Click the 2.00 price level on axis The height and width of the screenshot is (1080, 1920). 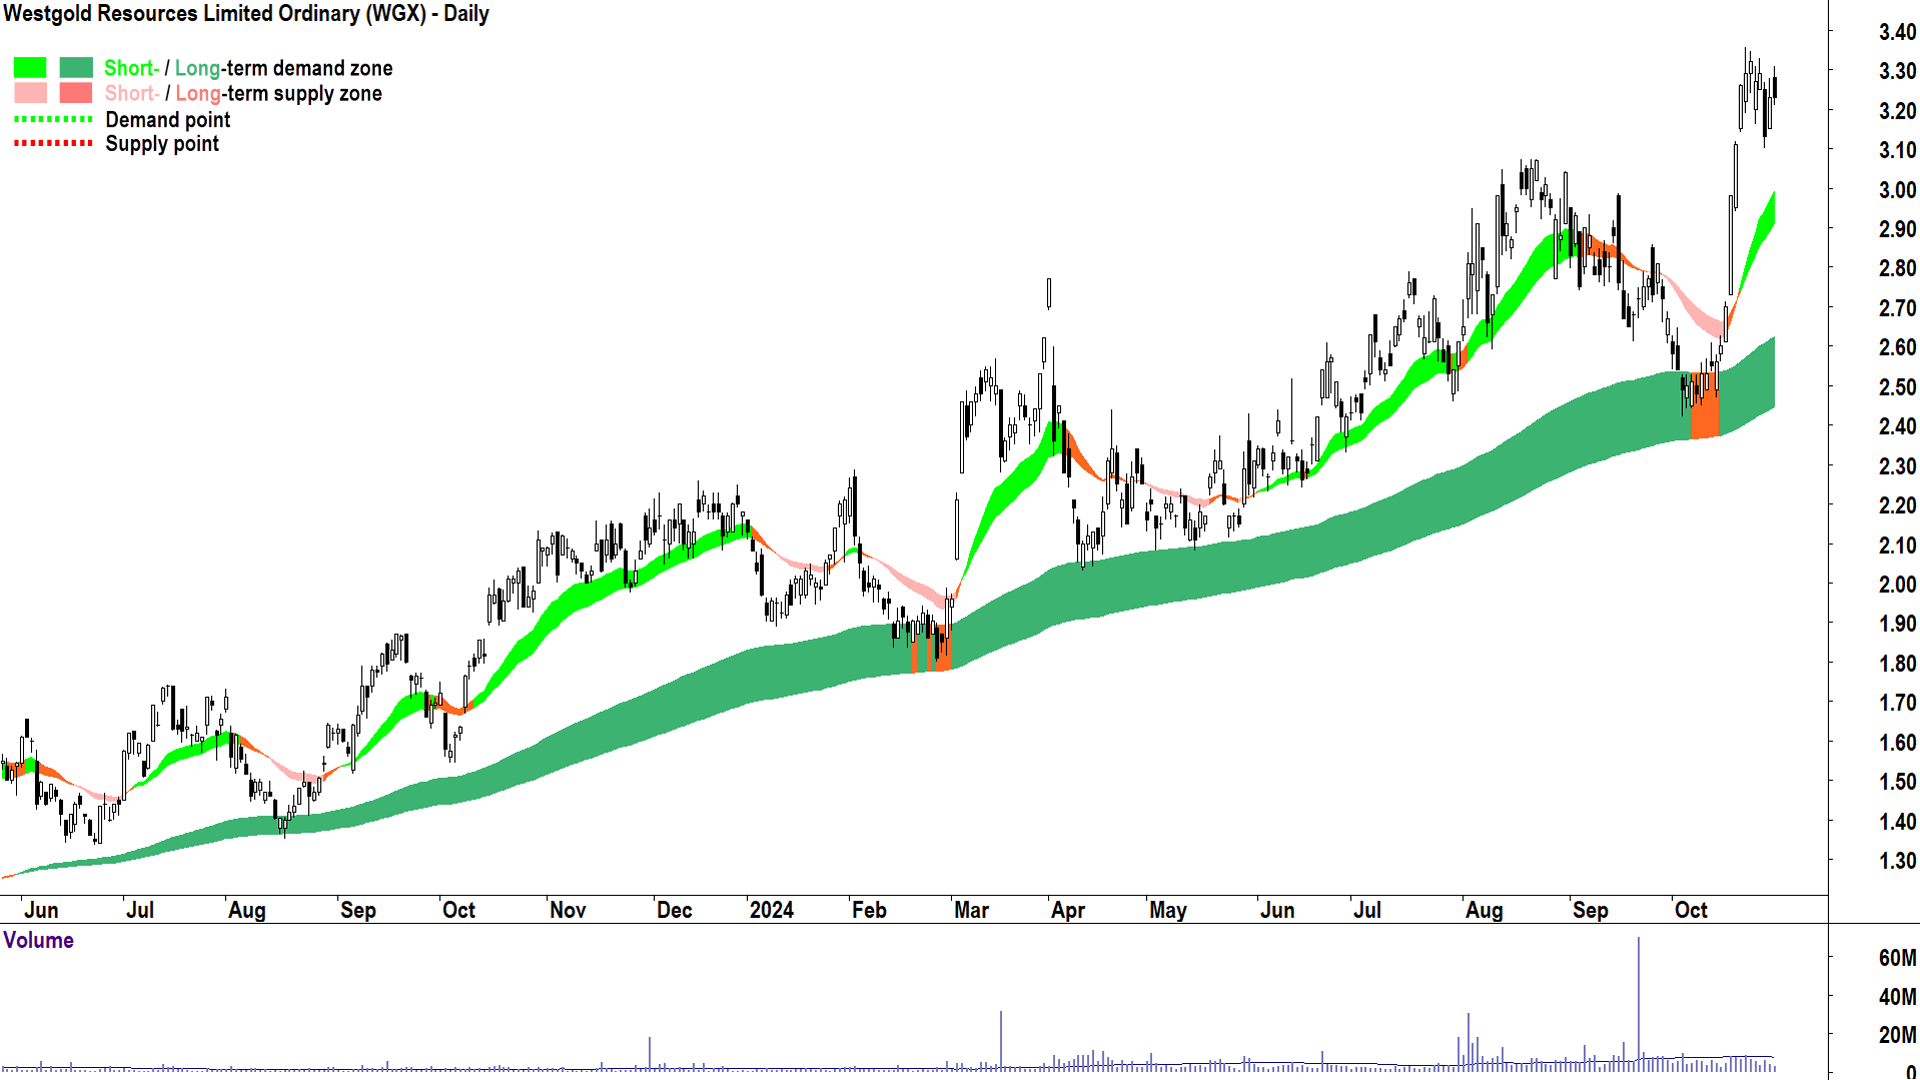click(x=1897, y=584)
